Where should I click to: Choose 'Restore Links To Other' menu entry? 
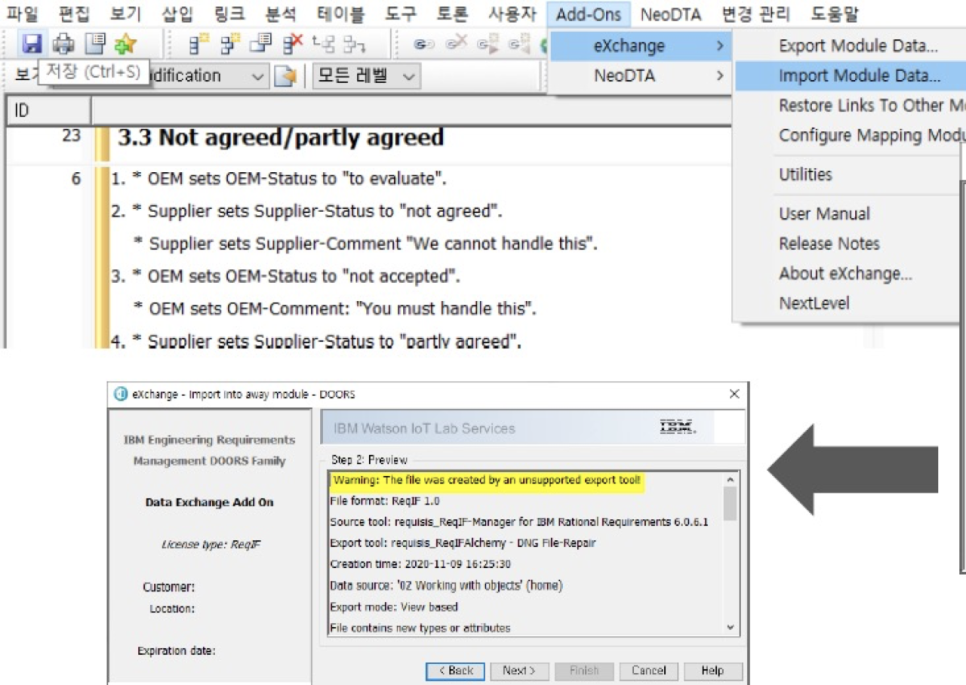(871, 105)
